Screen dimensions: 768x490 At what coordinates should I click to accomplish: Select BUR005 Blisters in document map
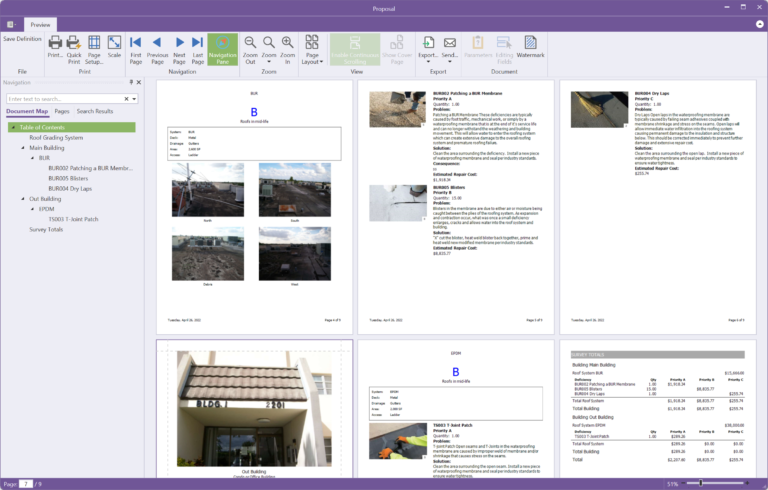(x=69, y=178)
